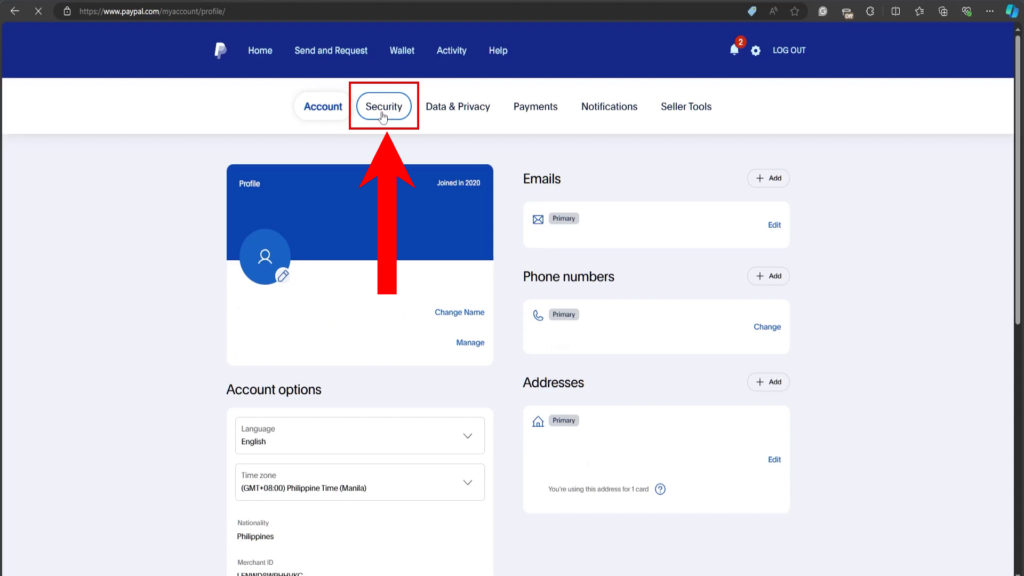Expand the Language dropdown
1024x576 pixels.
tap(360, 436)
